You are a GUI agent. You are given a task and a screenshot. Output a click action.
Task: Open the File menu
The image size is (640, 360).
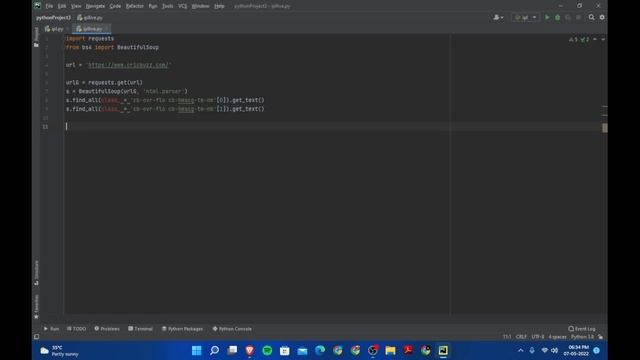coord(49,6)
